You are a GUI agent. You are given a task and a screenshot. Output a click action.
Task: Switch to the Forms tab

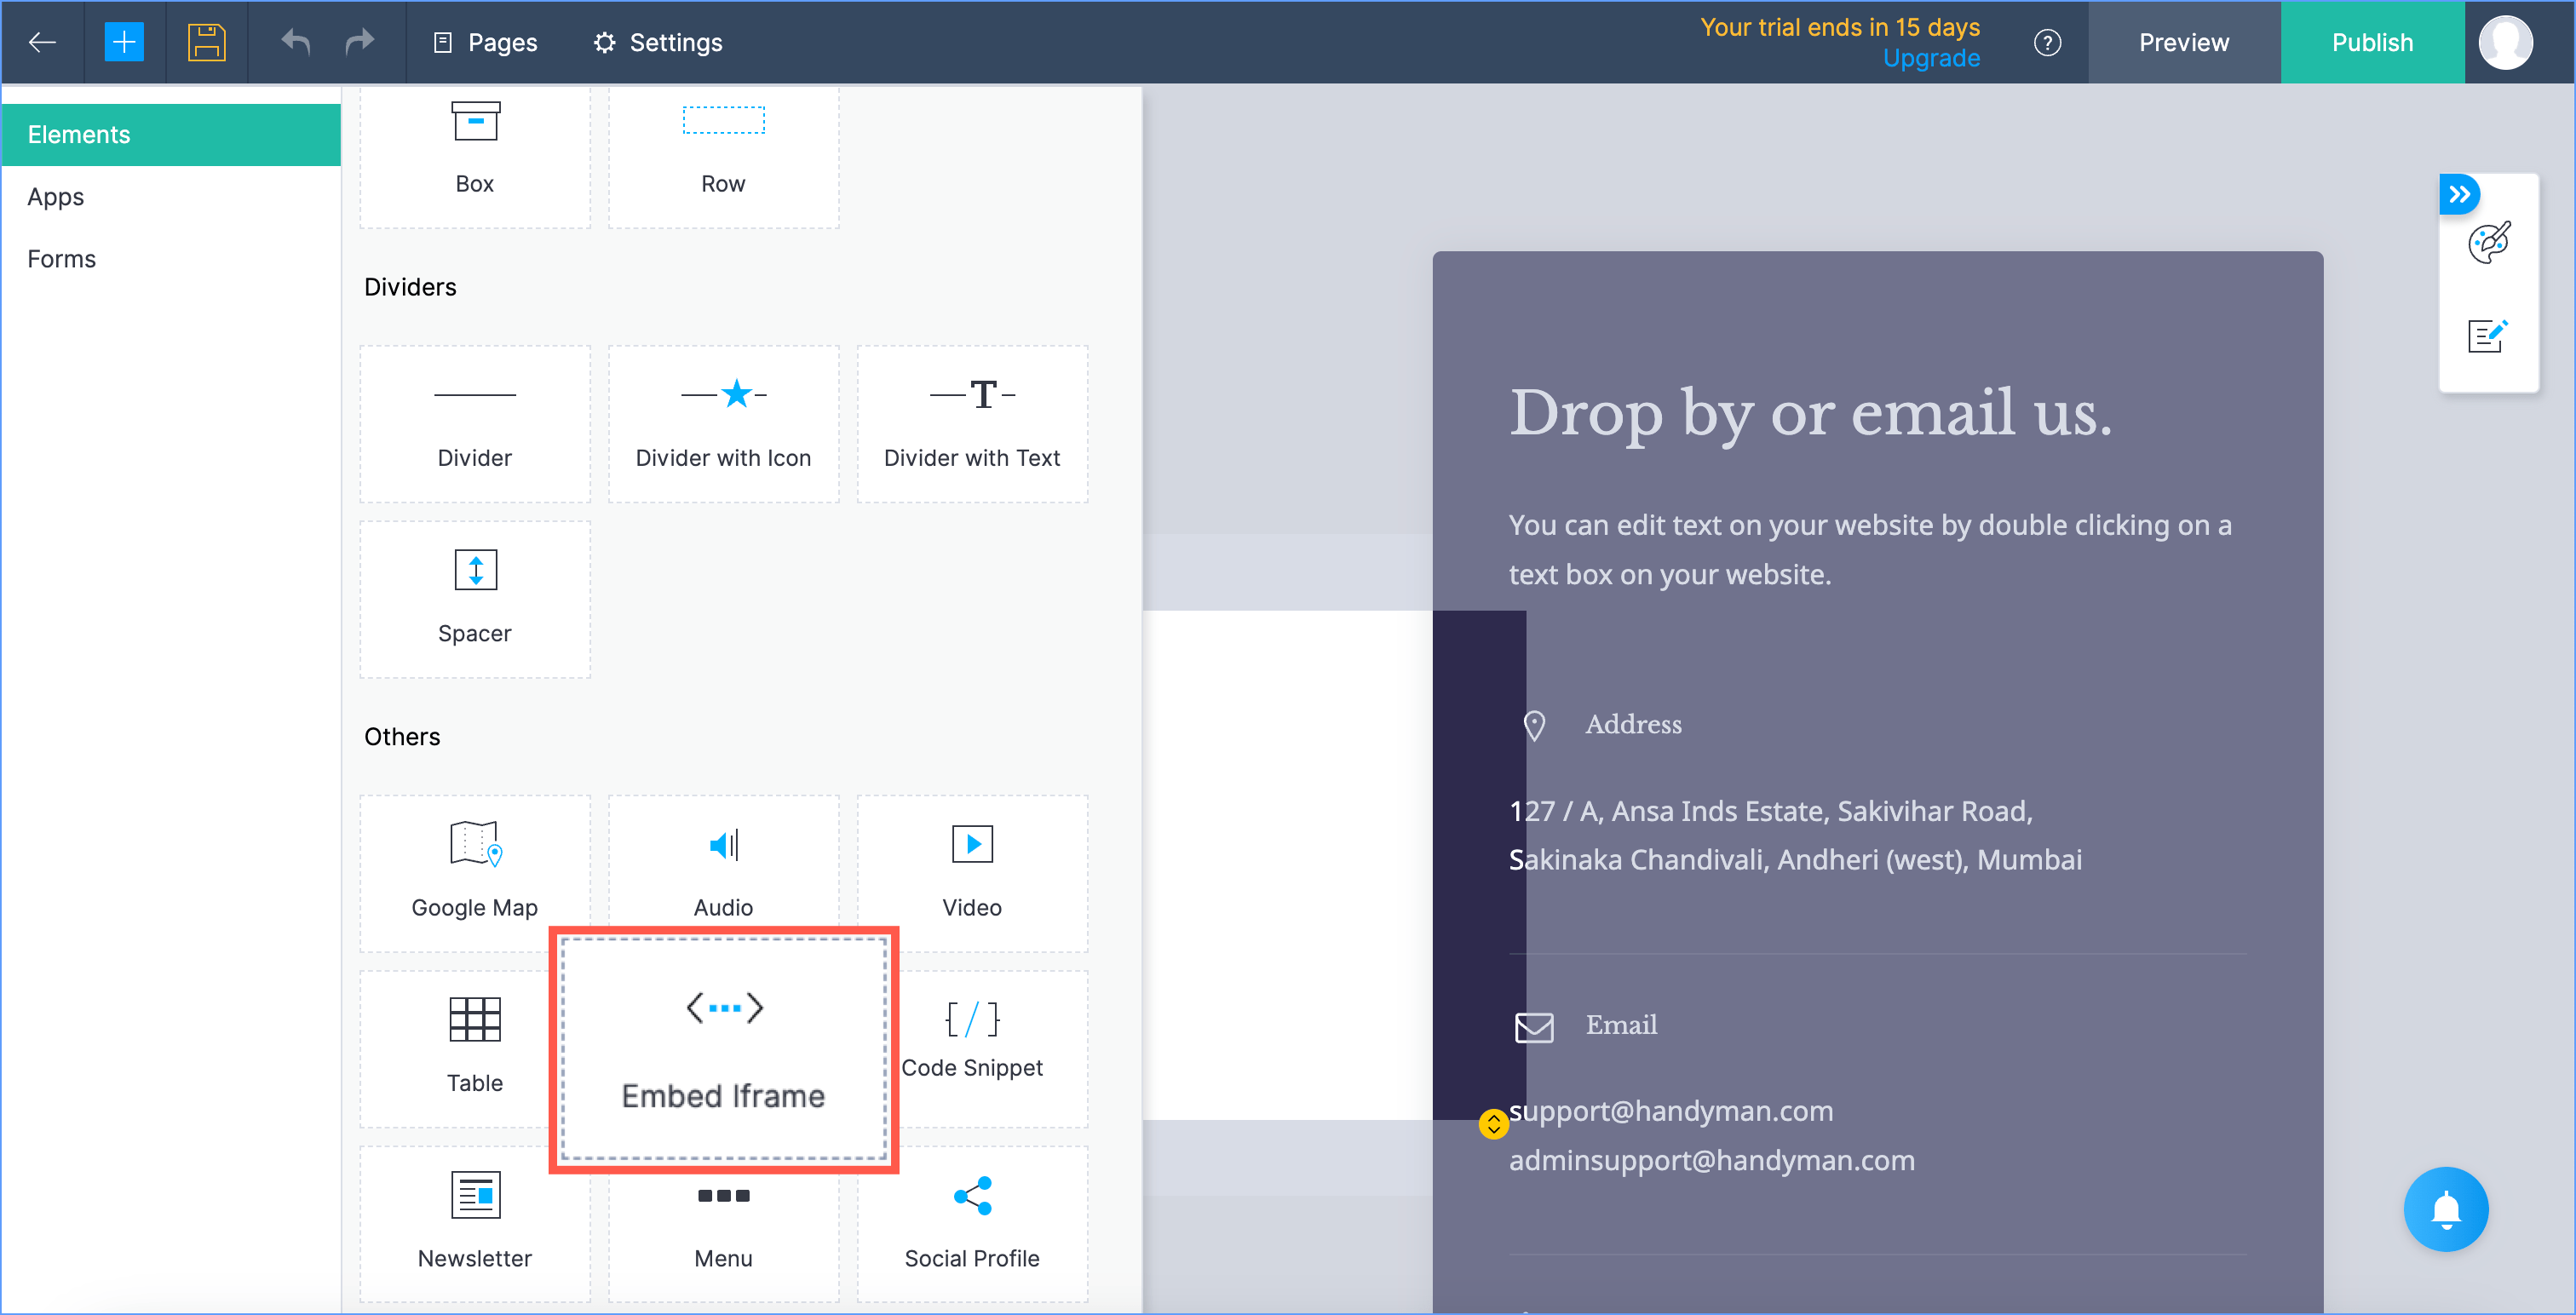(x=62, y=259)
